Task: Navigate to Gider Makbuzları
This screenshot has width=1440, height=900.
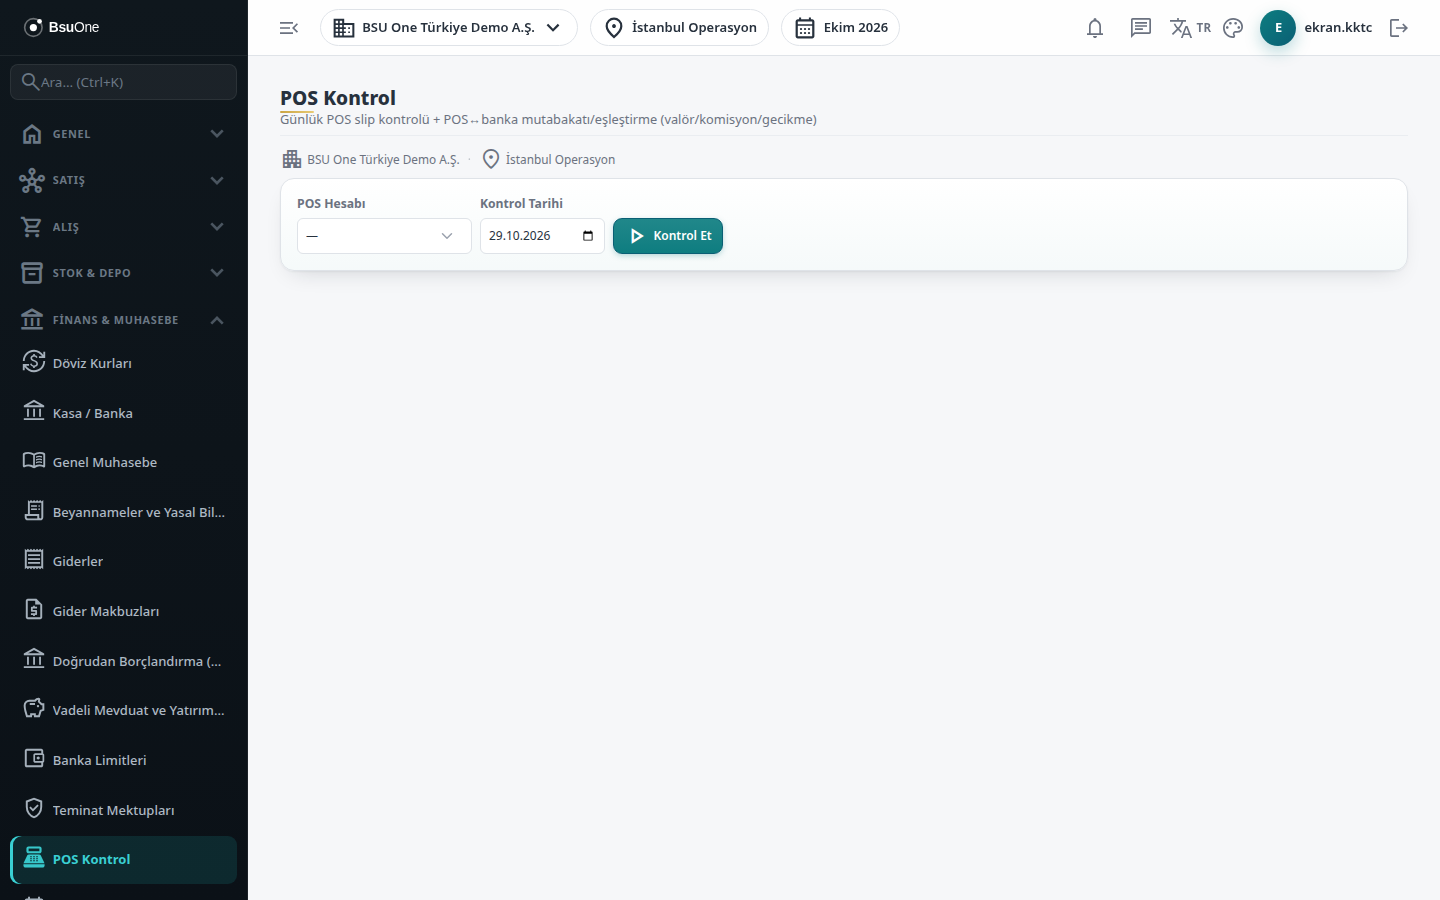Action: [x=124, y=611]
